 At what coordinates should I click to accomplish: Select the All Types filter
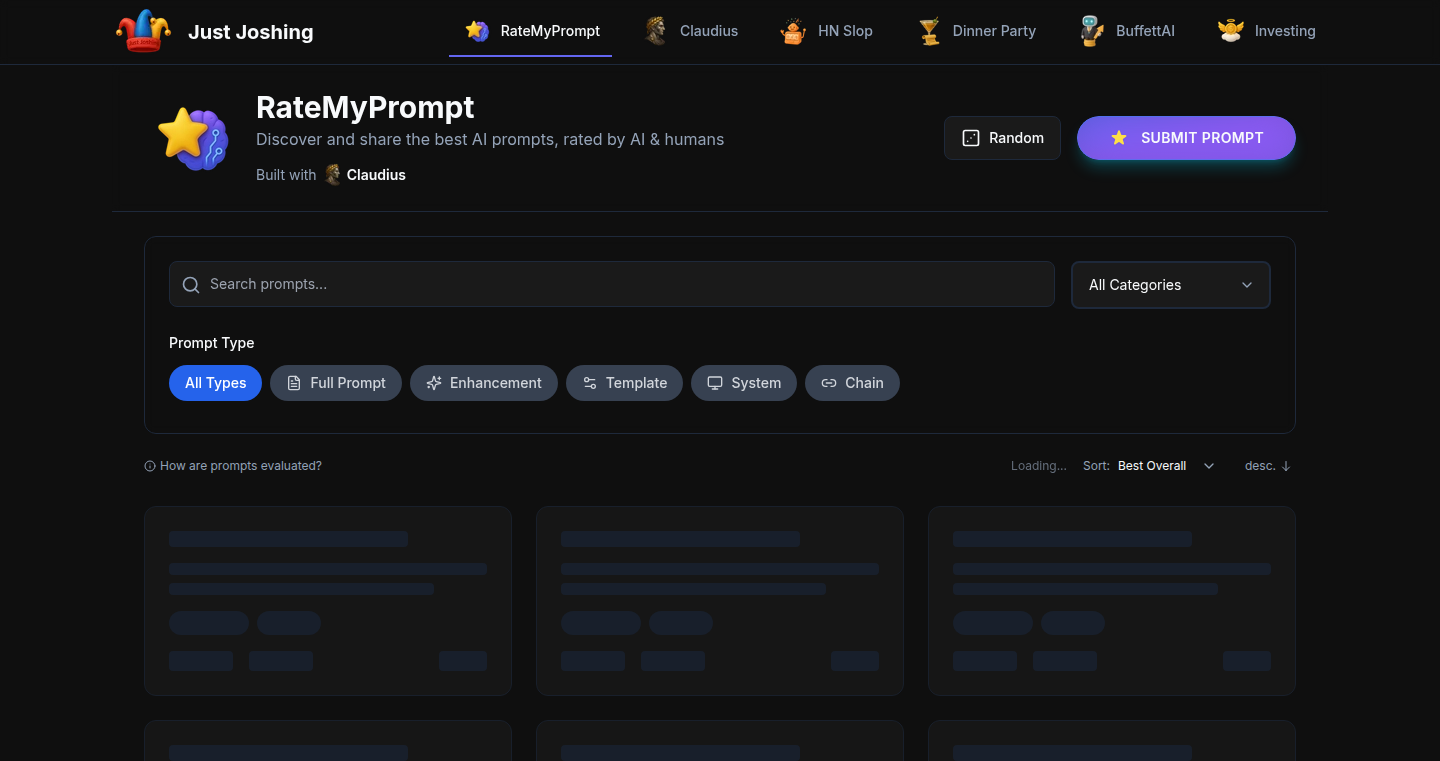pos(215,383)
